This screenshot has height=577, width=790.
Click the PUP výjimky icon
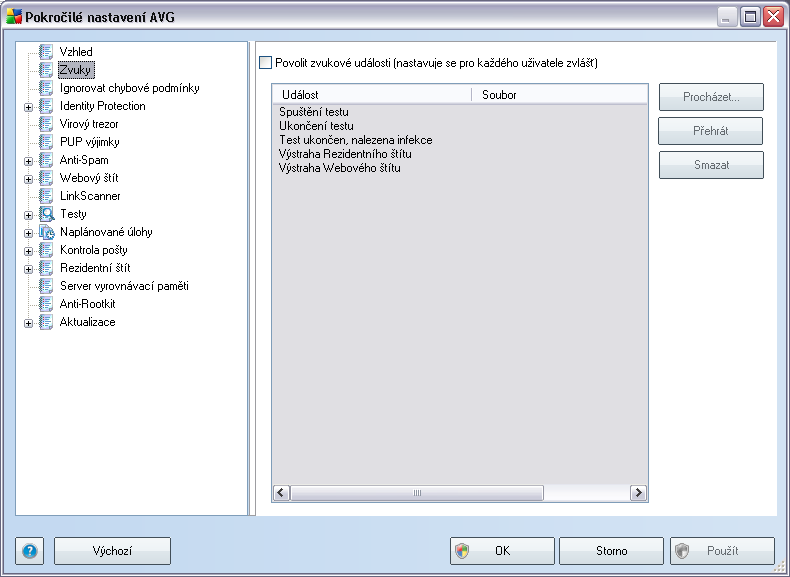pyautogui.click(x=46, y=142)
